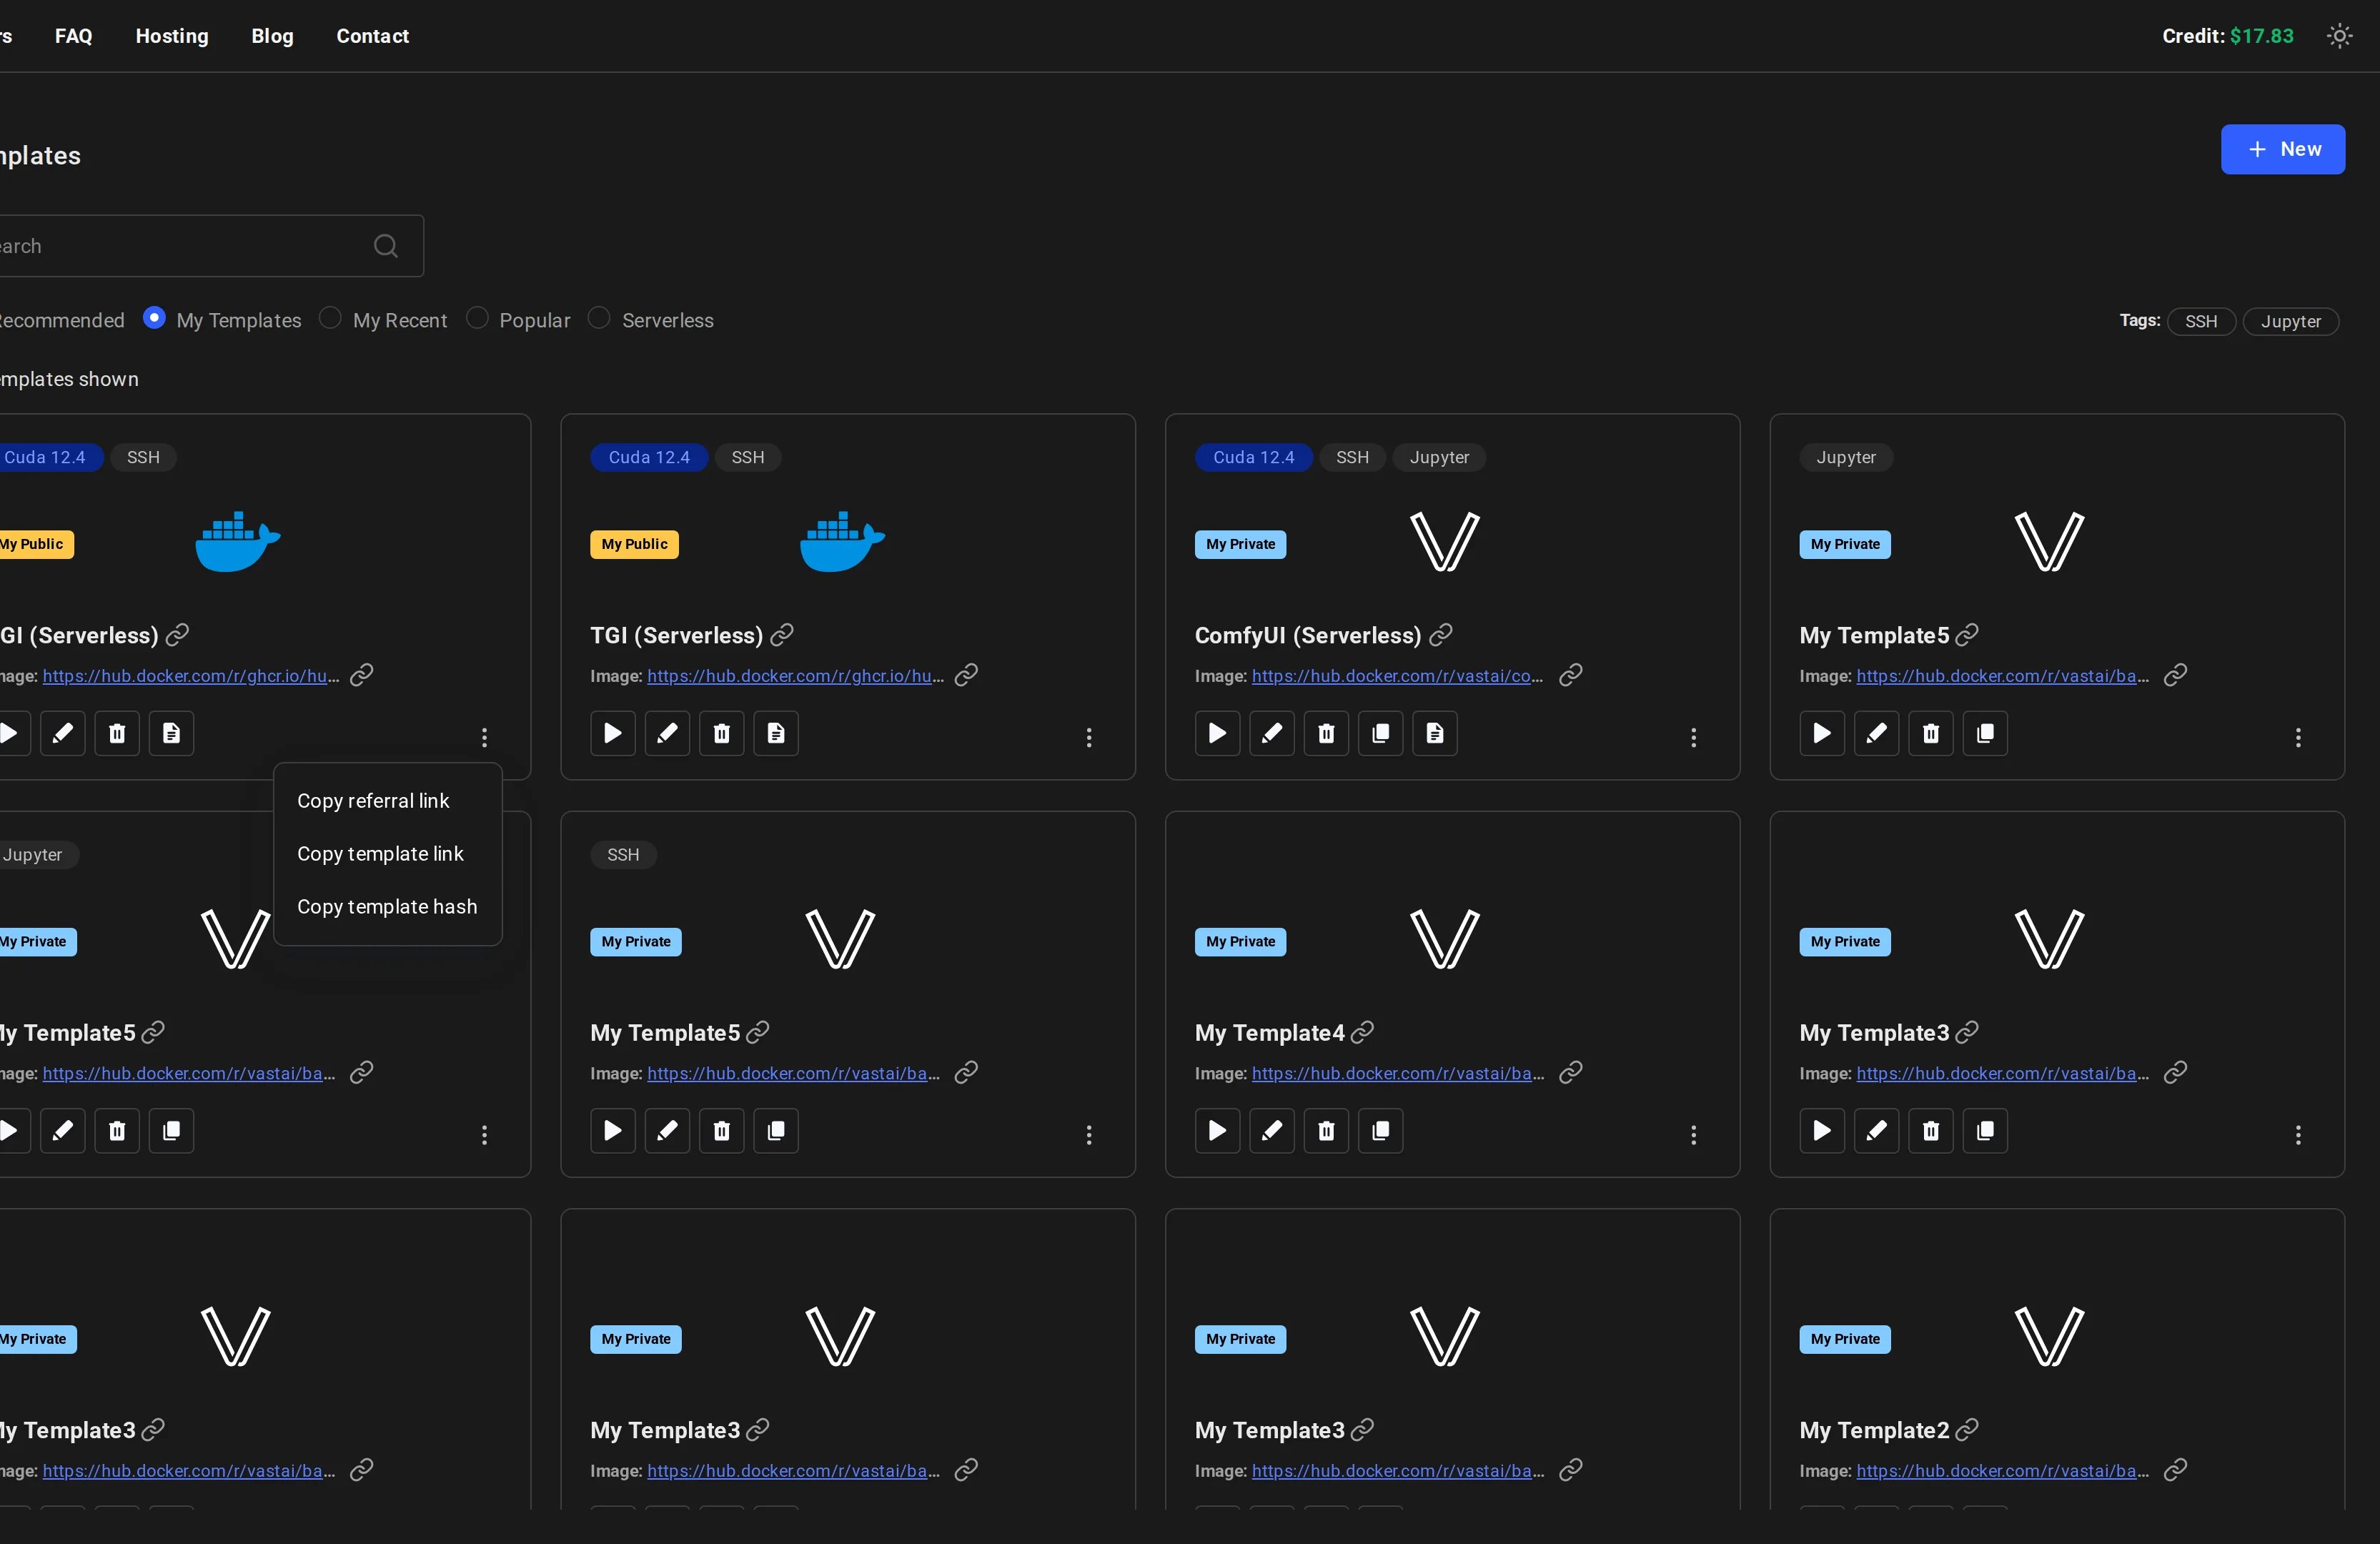Edit ComfyUI (Serverless) using the pencil icon
Screen dimensions: 2380x1544
(x=1272, y=733)
